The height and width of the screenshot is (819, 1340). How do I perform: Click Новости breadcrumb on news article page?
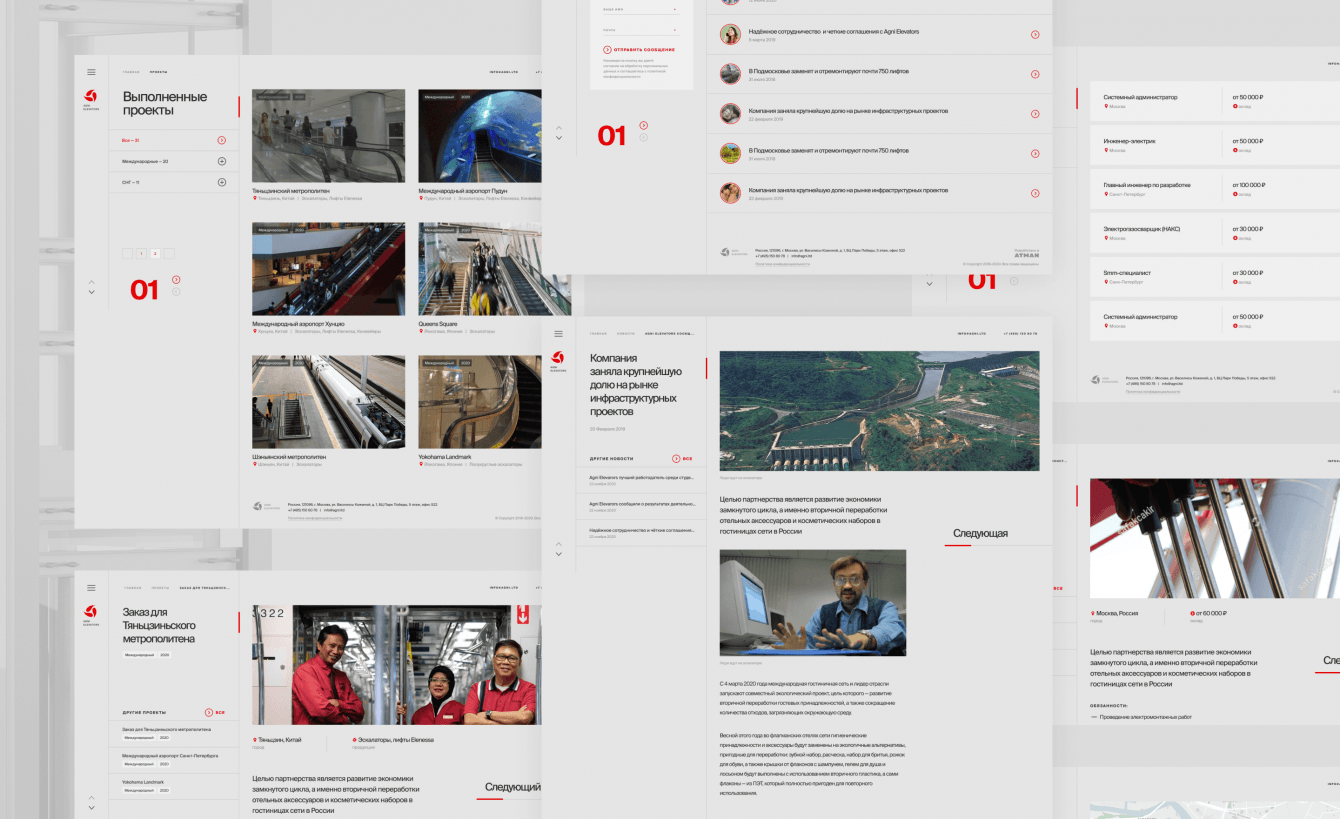[626, 333]
